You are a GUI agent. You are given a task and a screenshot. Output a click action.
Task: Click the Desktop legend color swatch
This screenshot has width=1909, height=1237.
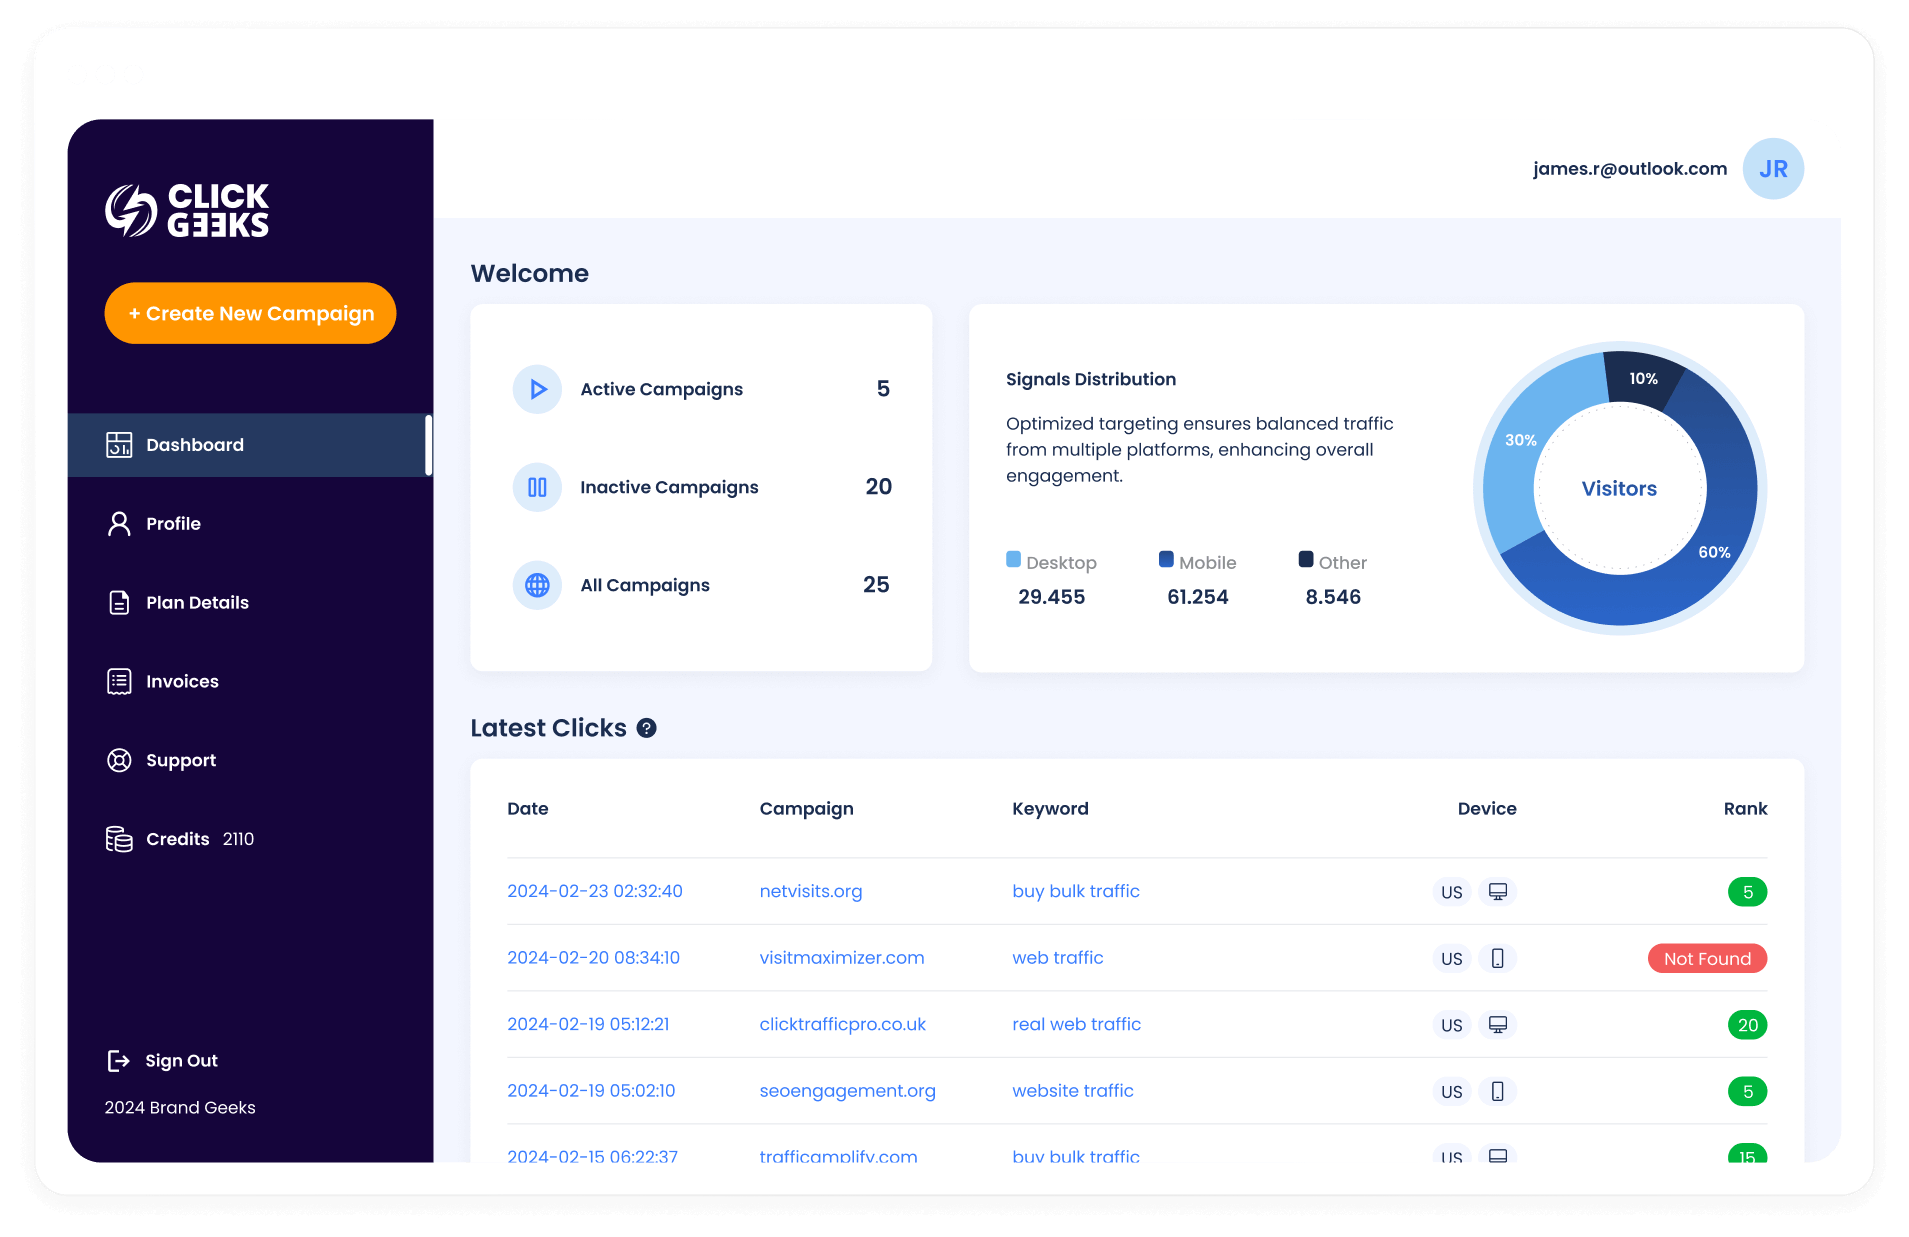[x=1013, y=559]
